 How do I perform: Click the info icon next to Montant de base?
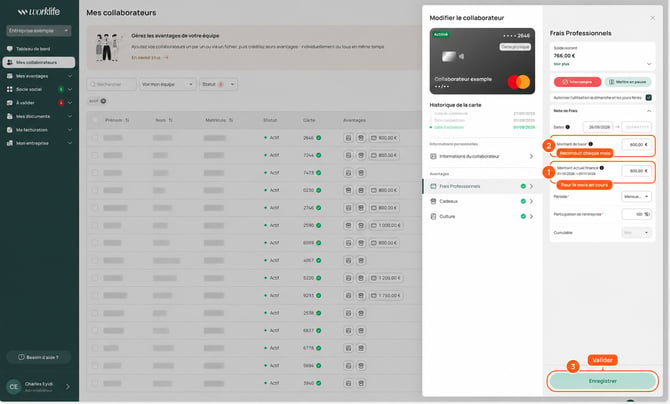click(591, 144)
